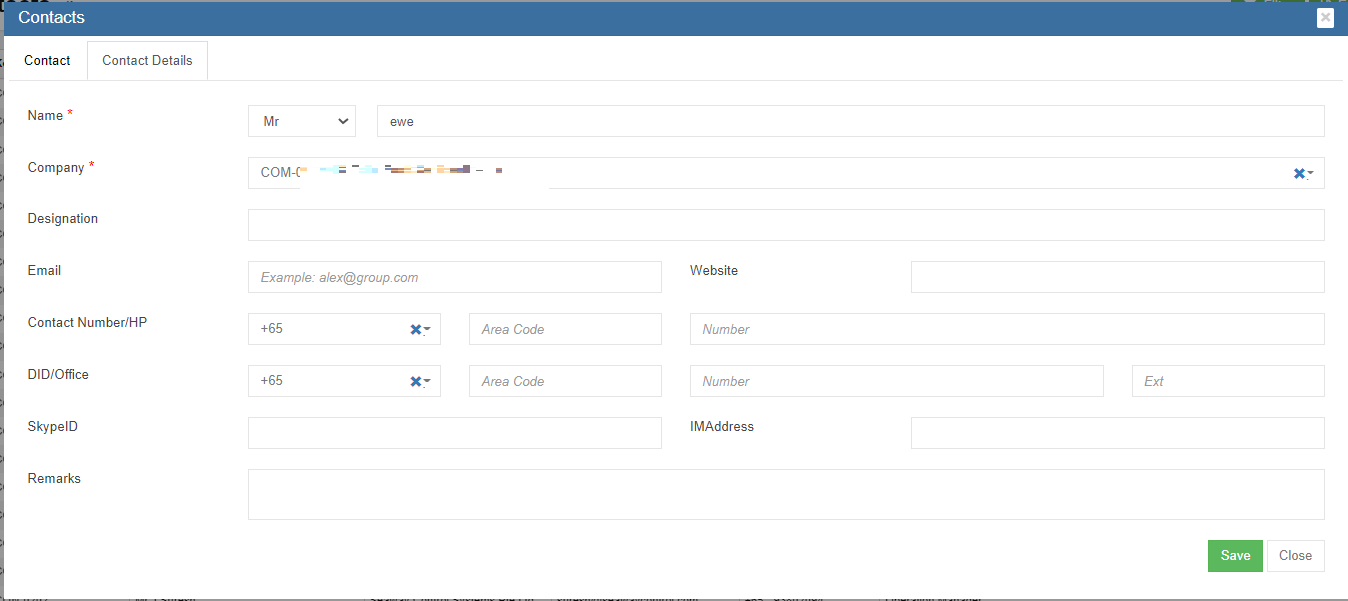
Task: Click the Name text field
Action: [850, 121]
